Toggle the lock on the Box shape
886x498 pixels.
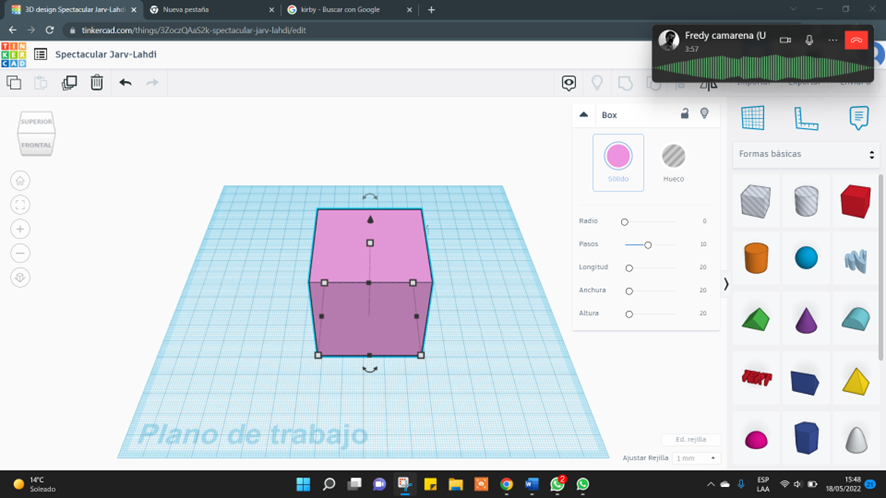coord(684,114)
